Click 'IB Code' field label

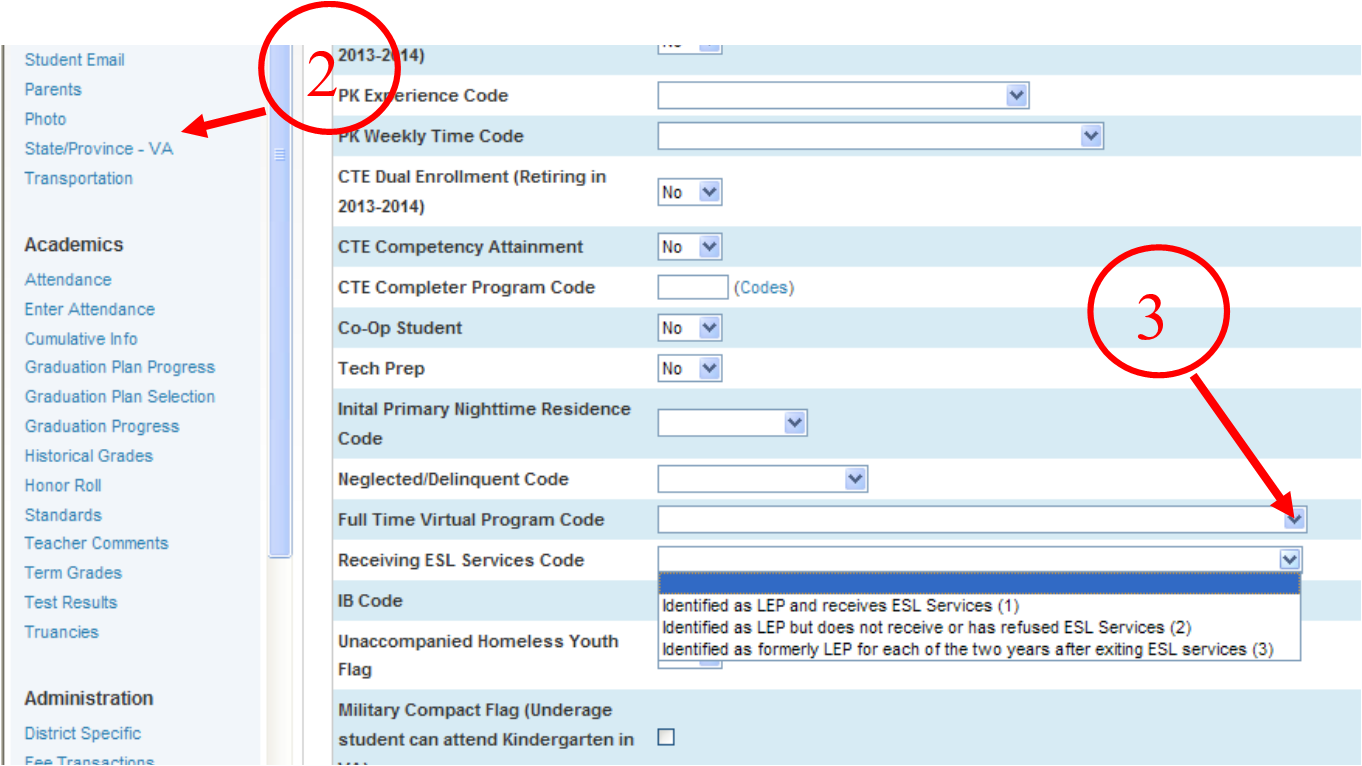tap(370, 601)
